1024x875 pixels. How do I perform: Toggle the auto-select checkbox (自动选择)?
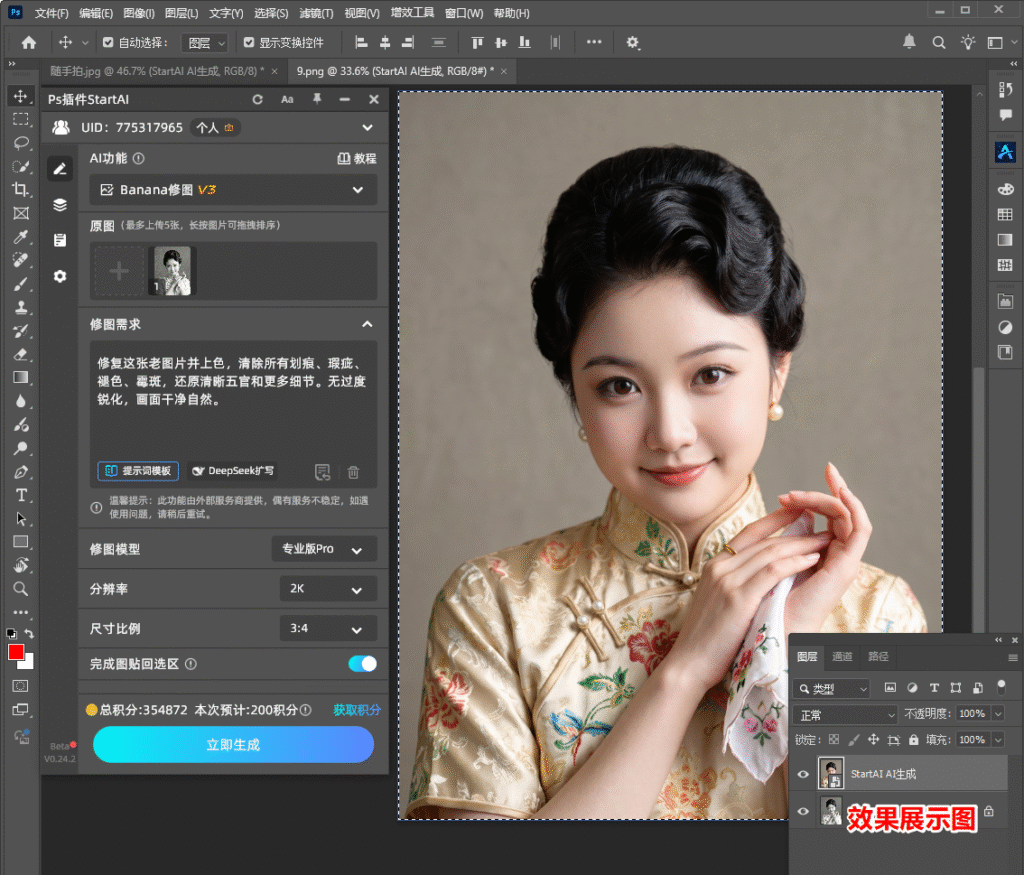108,42
